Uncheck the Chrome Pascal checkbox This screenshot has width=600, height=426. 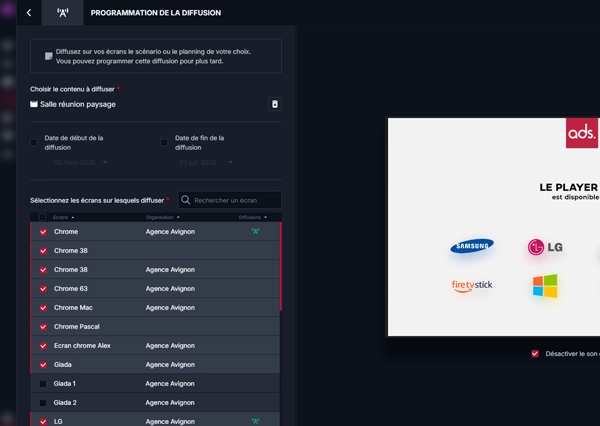pyautogui.click(x=43, y=326)
